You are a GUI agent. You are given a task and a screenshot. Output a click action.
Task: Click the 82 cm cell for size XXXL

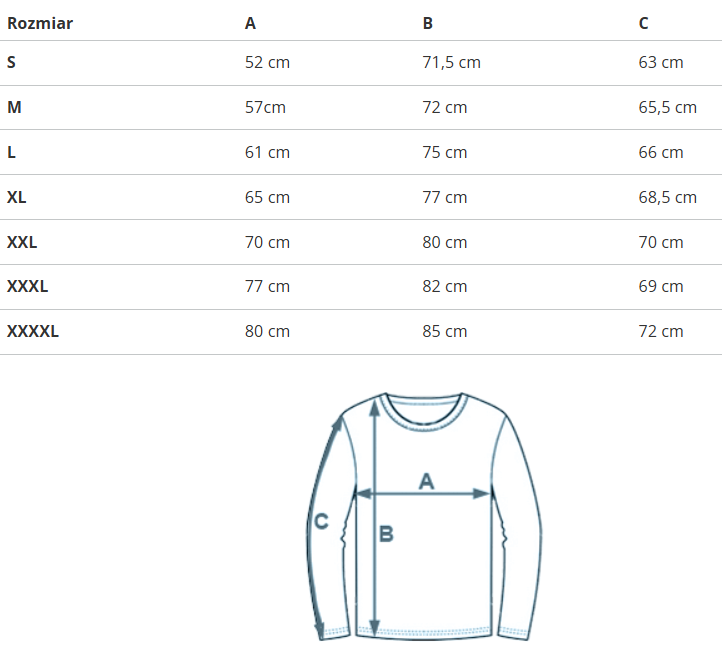445,286
